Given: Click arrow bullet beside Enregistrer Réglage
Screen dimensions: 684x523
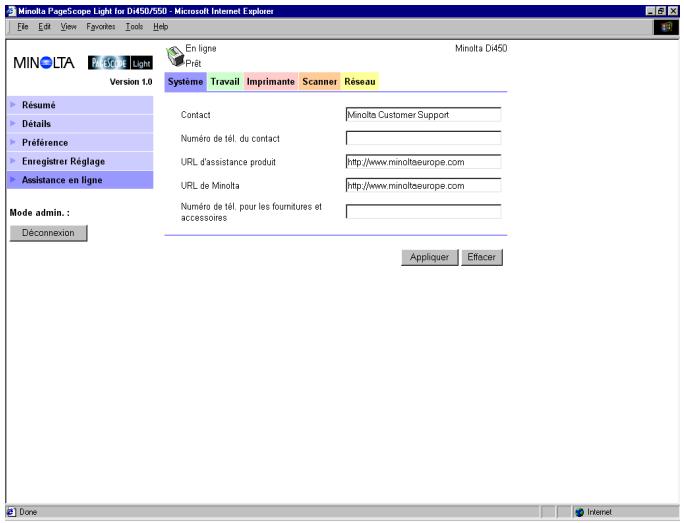Looking at the screenshot, I should click(13, 161).
